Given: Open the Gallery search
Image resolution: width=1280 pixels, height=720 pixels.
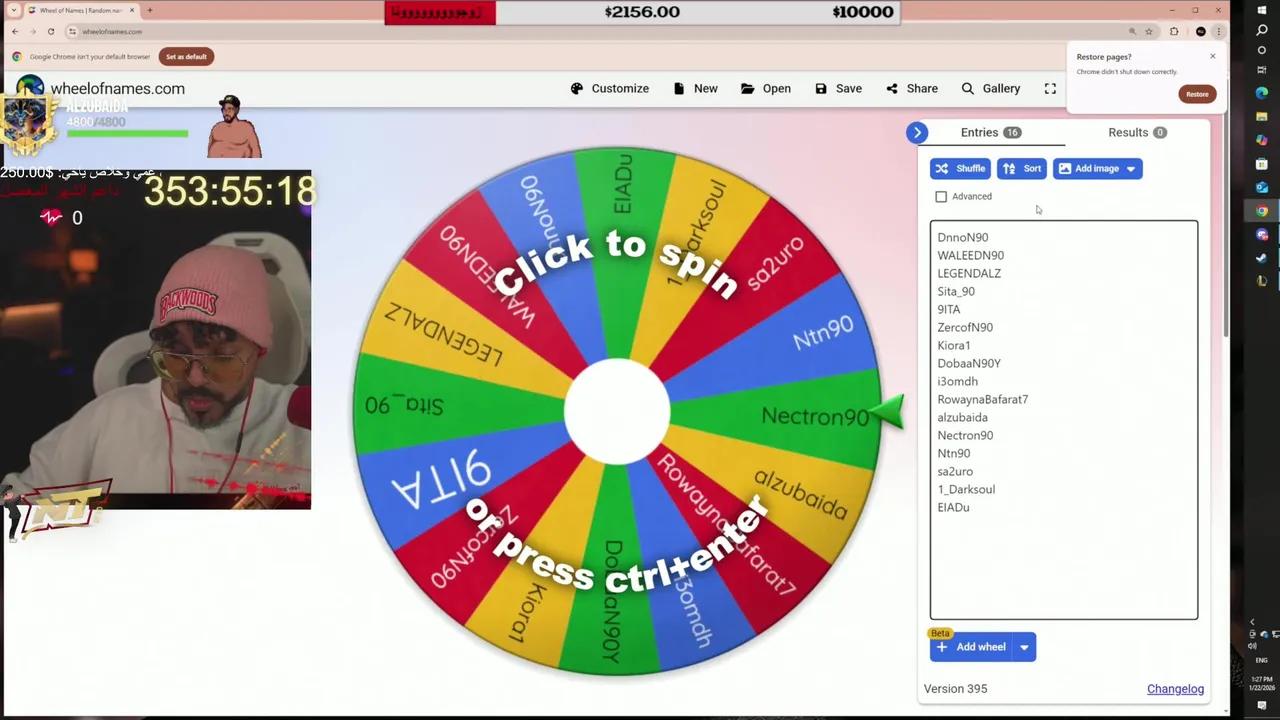Looking at the screenshot, I should [991, 88].
